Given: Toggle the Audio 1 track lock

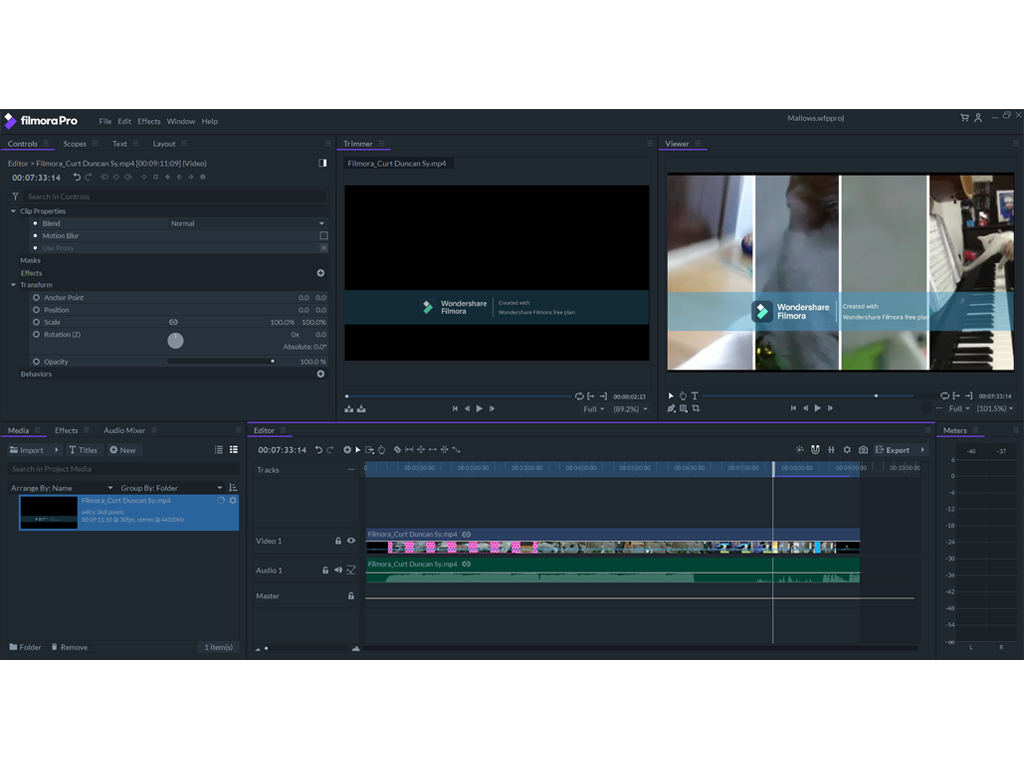Looking at the screenshot, I should tap(325, 570).
